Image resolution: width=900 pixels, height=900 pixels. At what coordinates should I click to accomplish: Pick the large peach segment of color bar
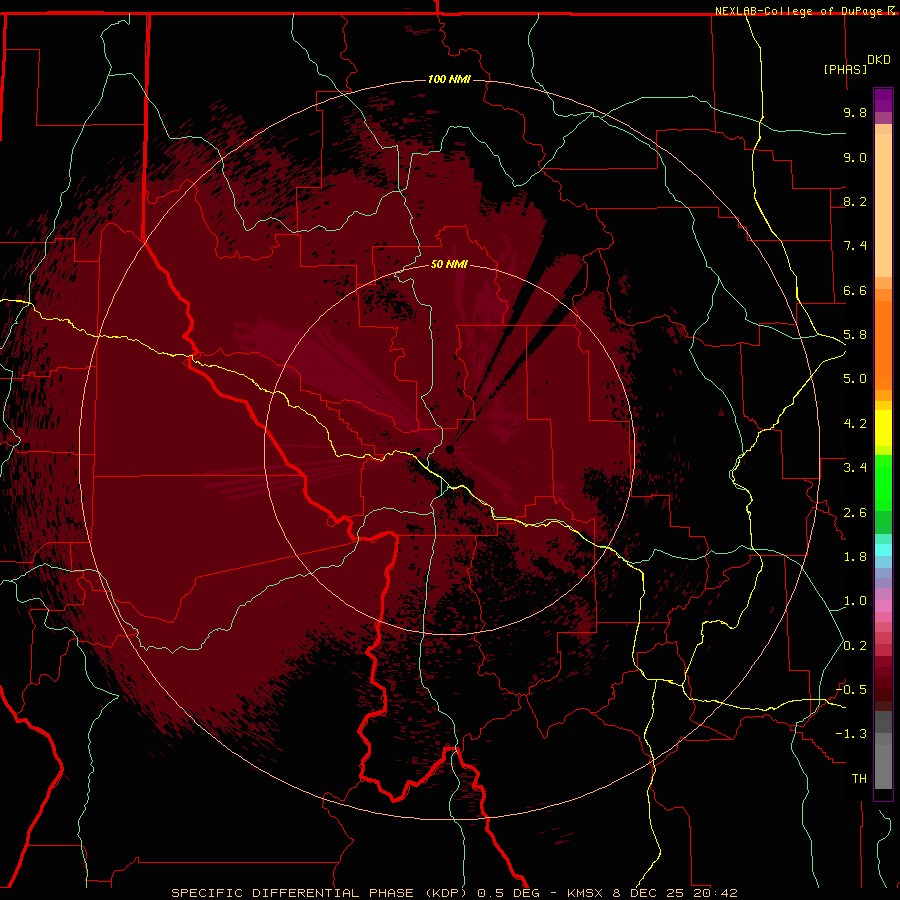coord(883,205)
